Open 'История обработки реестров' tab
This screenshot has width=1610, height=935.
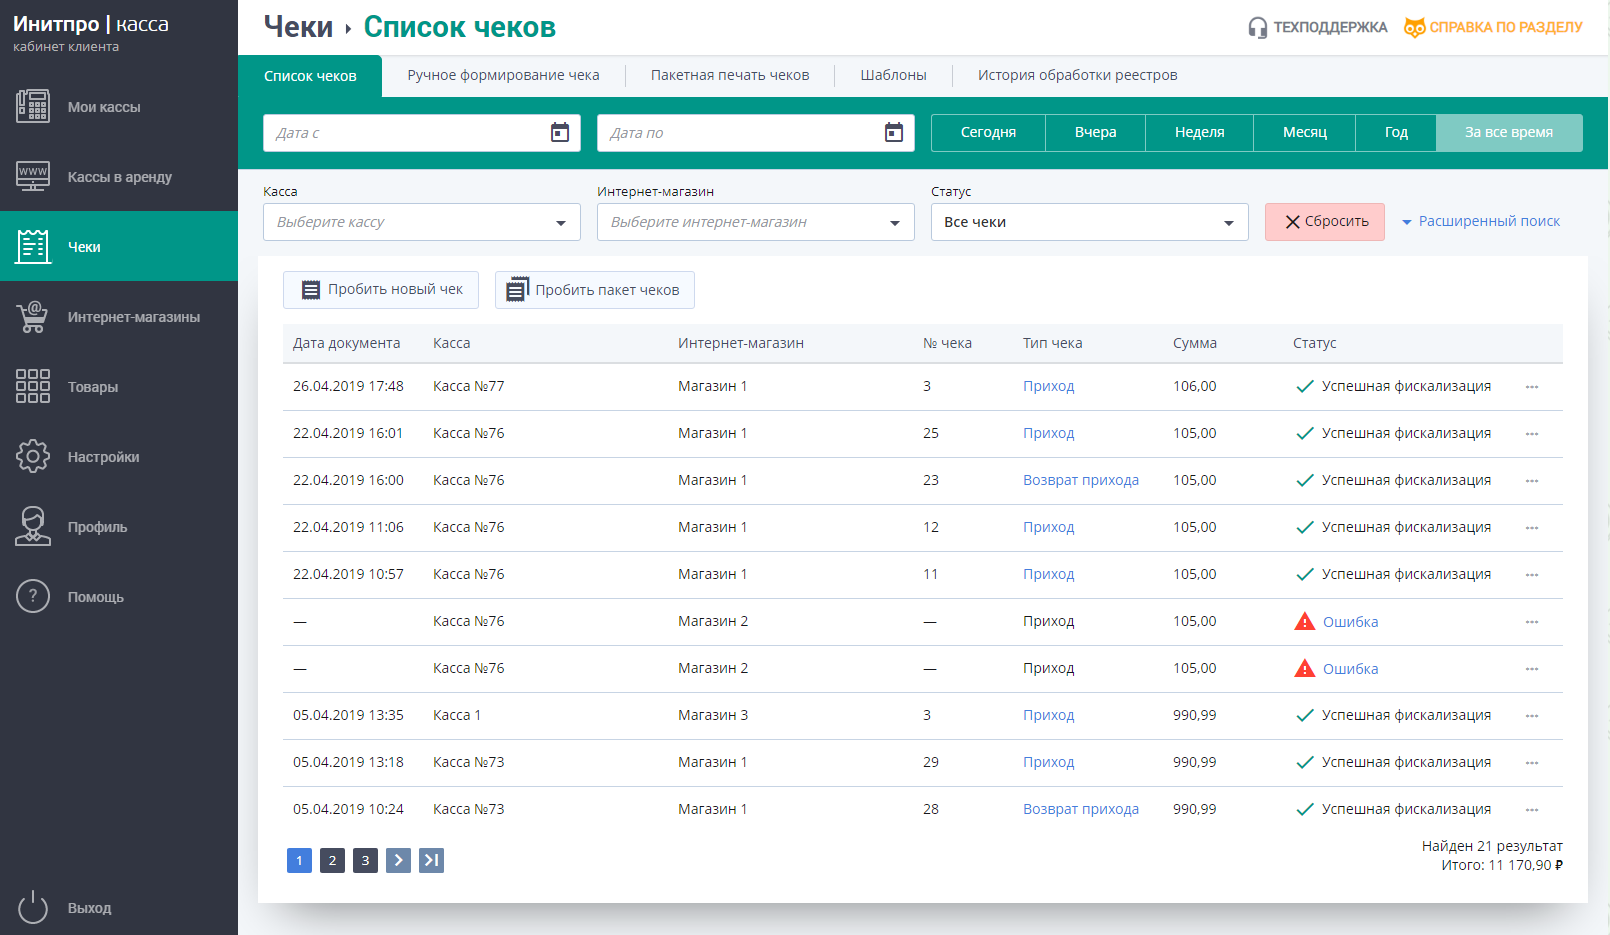click(x=1077, y=75)
